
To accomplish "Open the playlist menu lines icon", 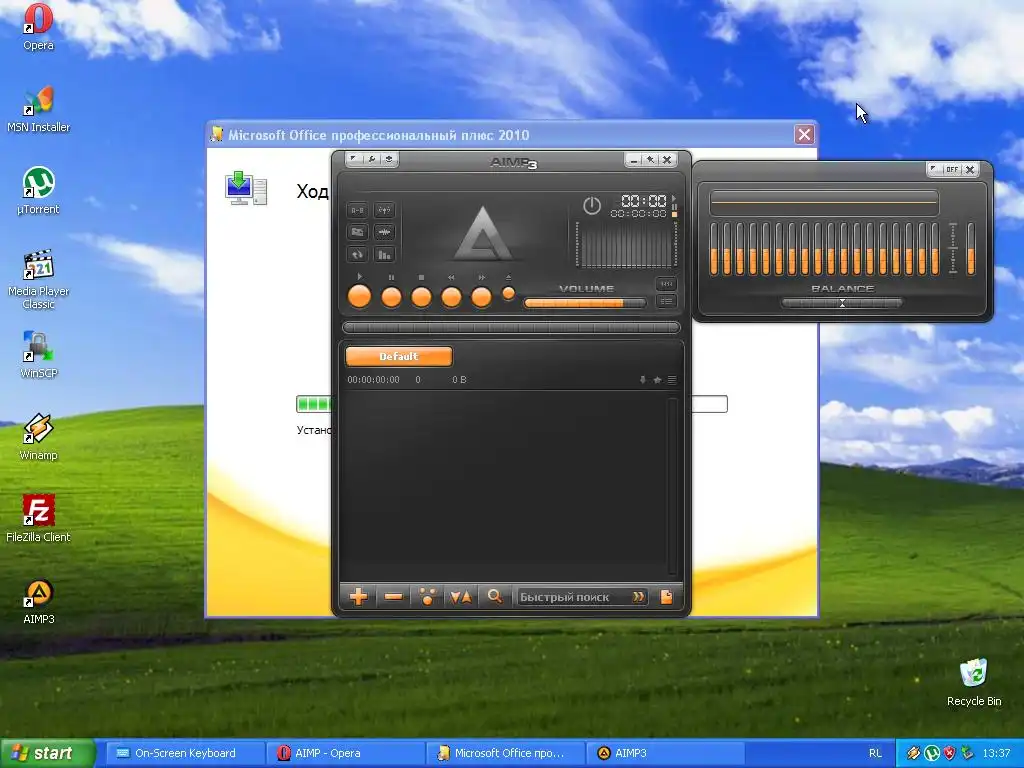I will (x=672, y=379).
